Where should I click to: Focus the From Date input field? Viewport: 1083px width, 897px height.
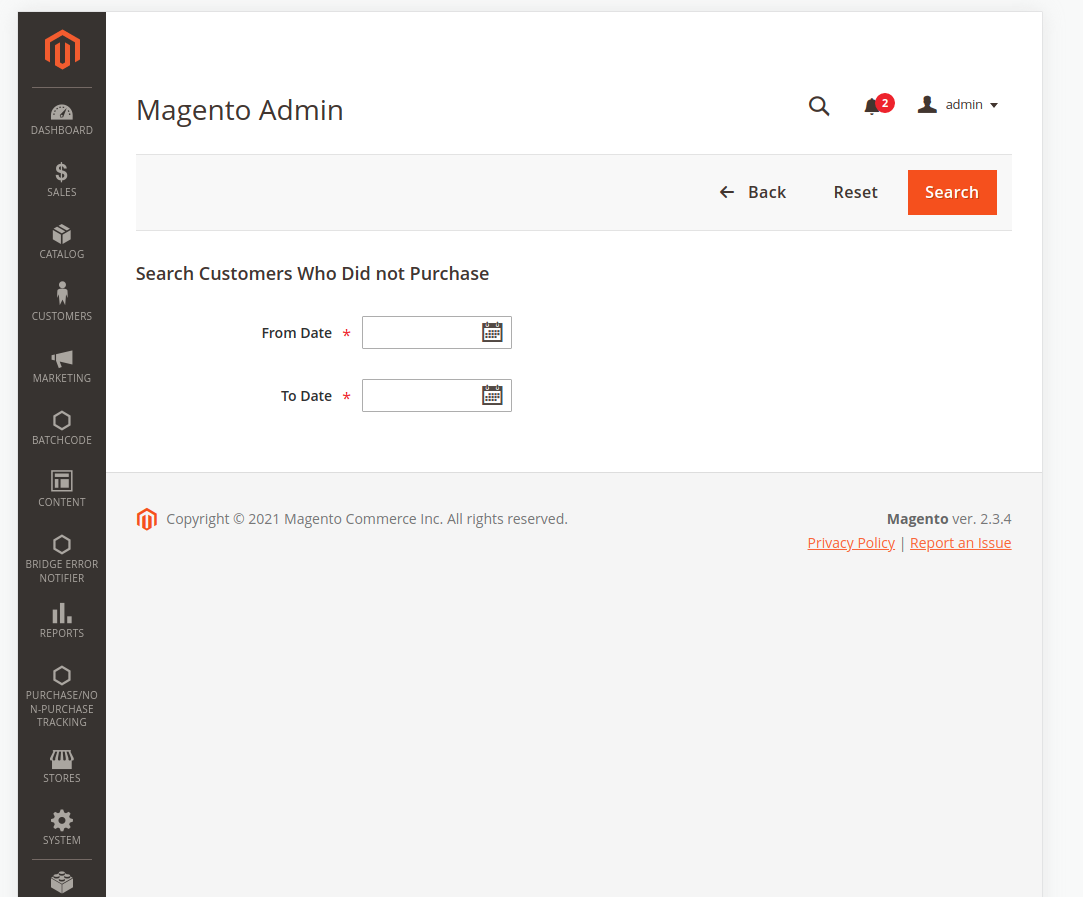tap(420, 333)
